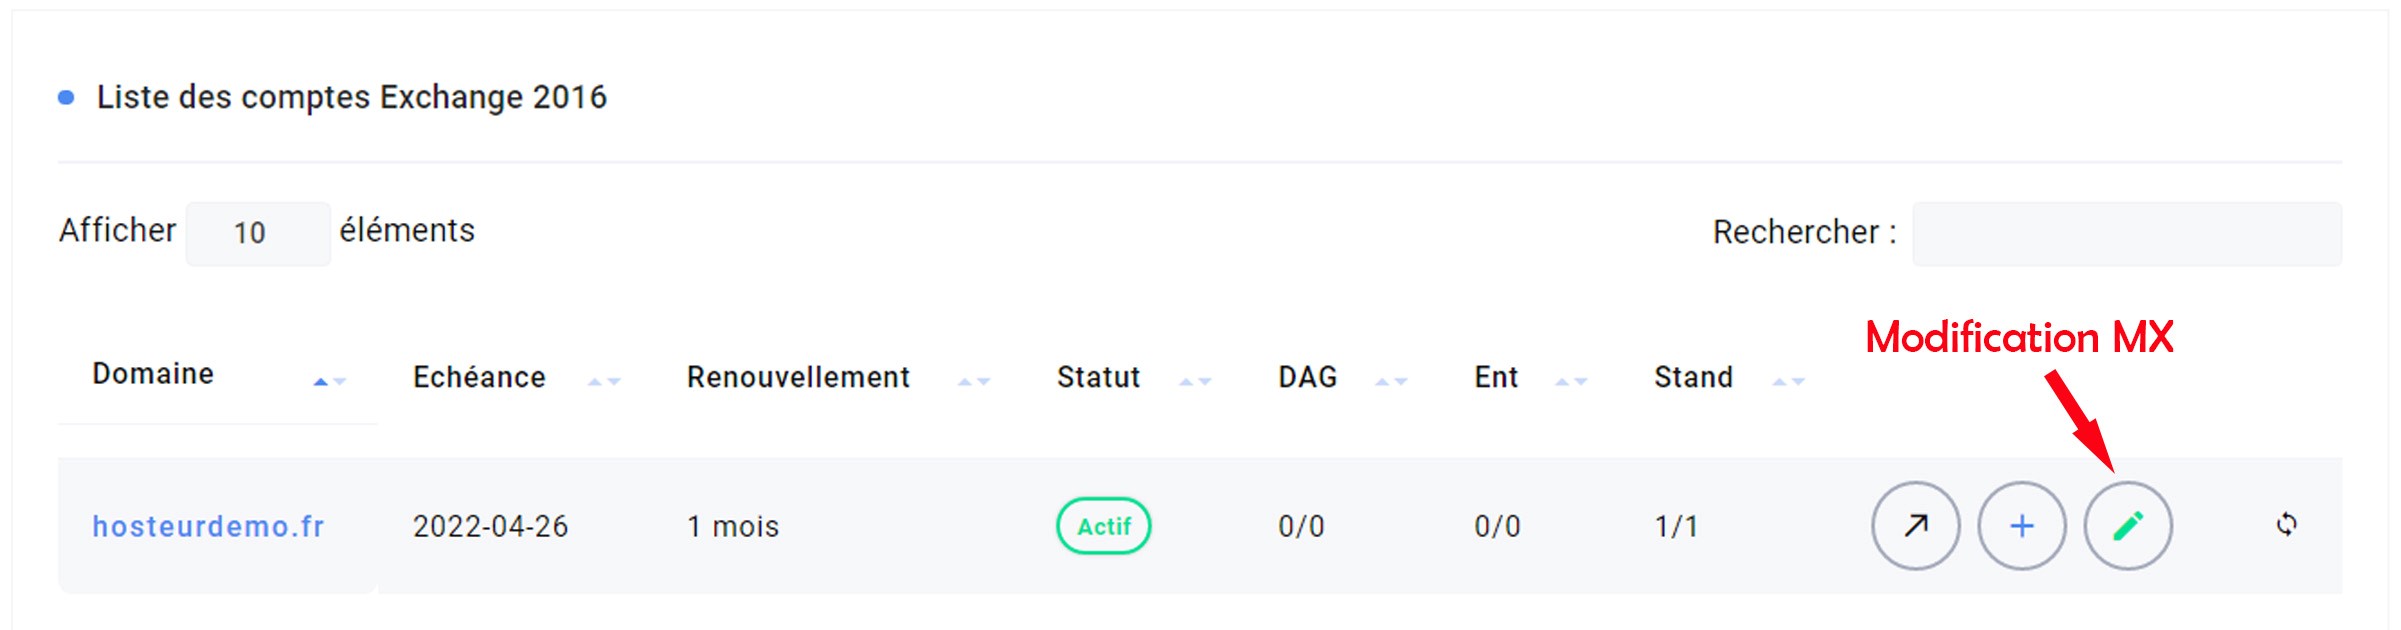The width and height of the screenshot is (2401, 630).
Task: Click the plus icon button in the row
Action: (x=2021, y=526)
